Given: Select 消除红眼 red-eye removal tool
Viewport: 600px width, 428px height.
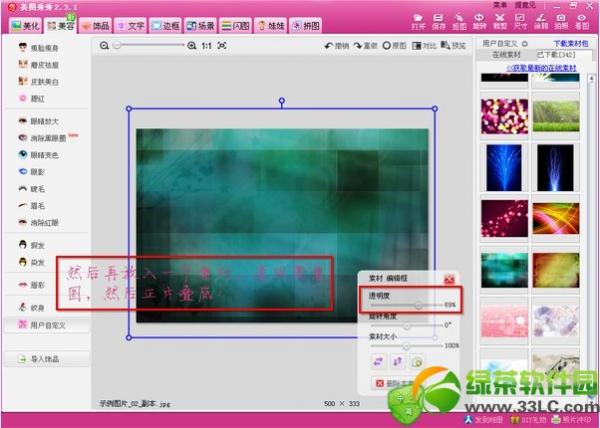Looking at the screenshot, I should (39, 222).
